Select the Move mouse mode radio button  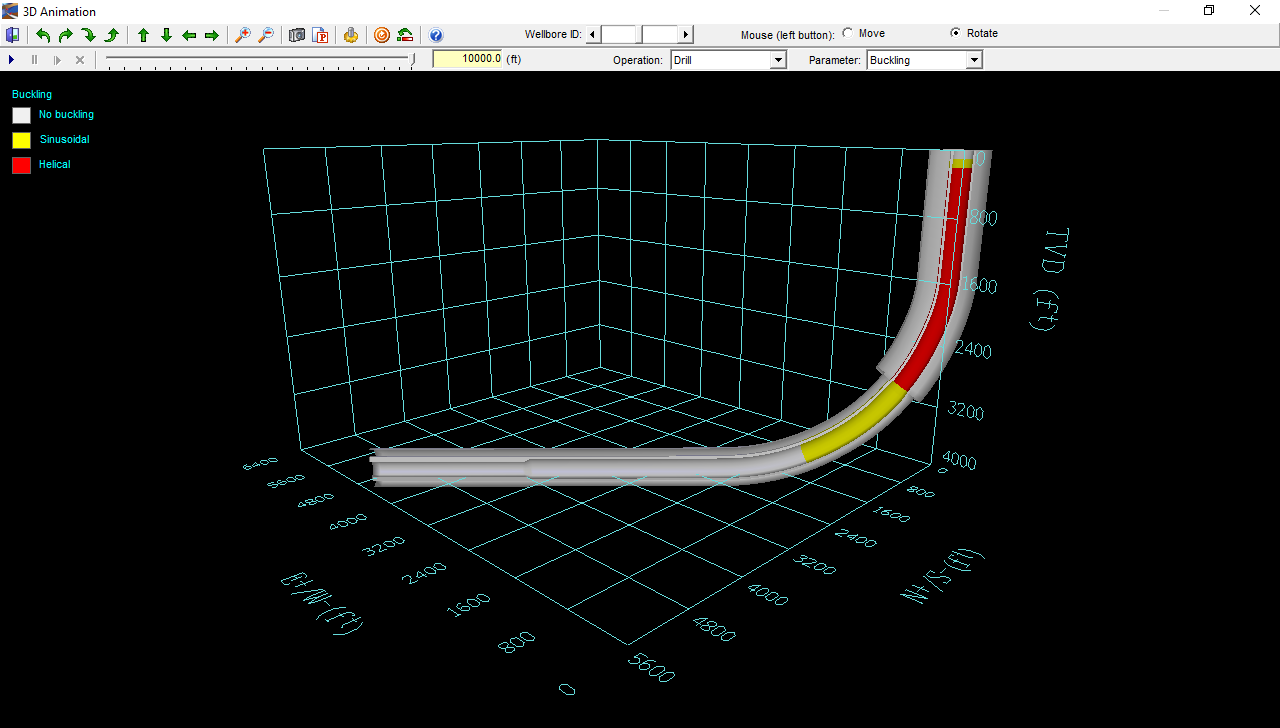click(x=847, y=33)
